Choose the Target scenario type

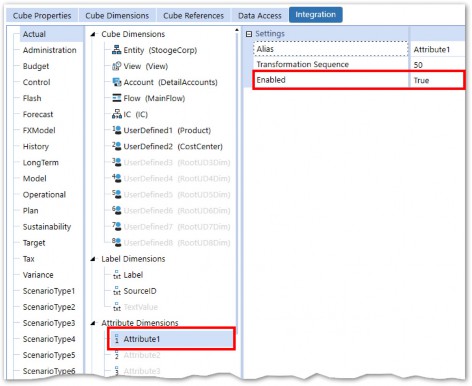point(34,243)
